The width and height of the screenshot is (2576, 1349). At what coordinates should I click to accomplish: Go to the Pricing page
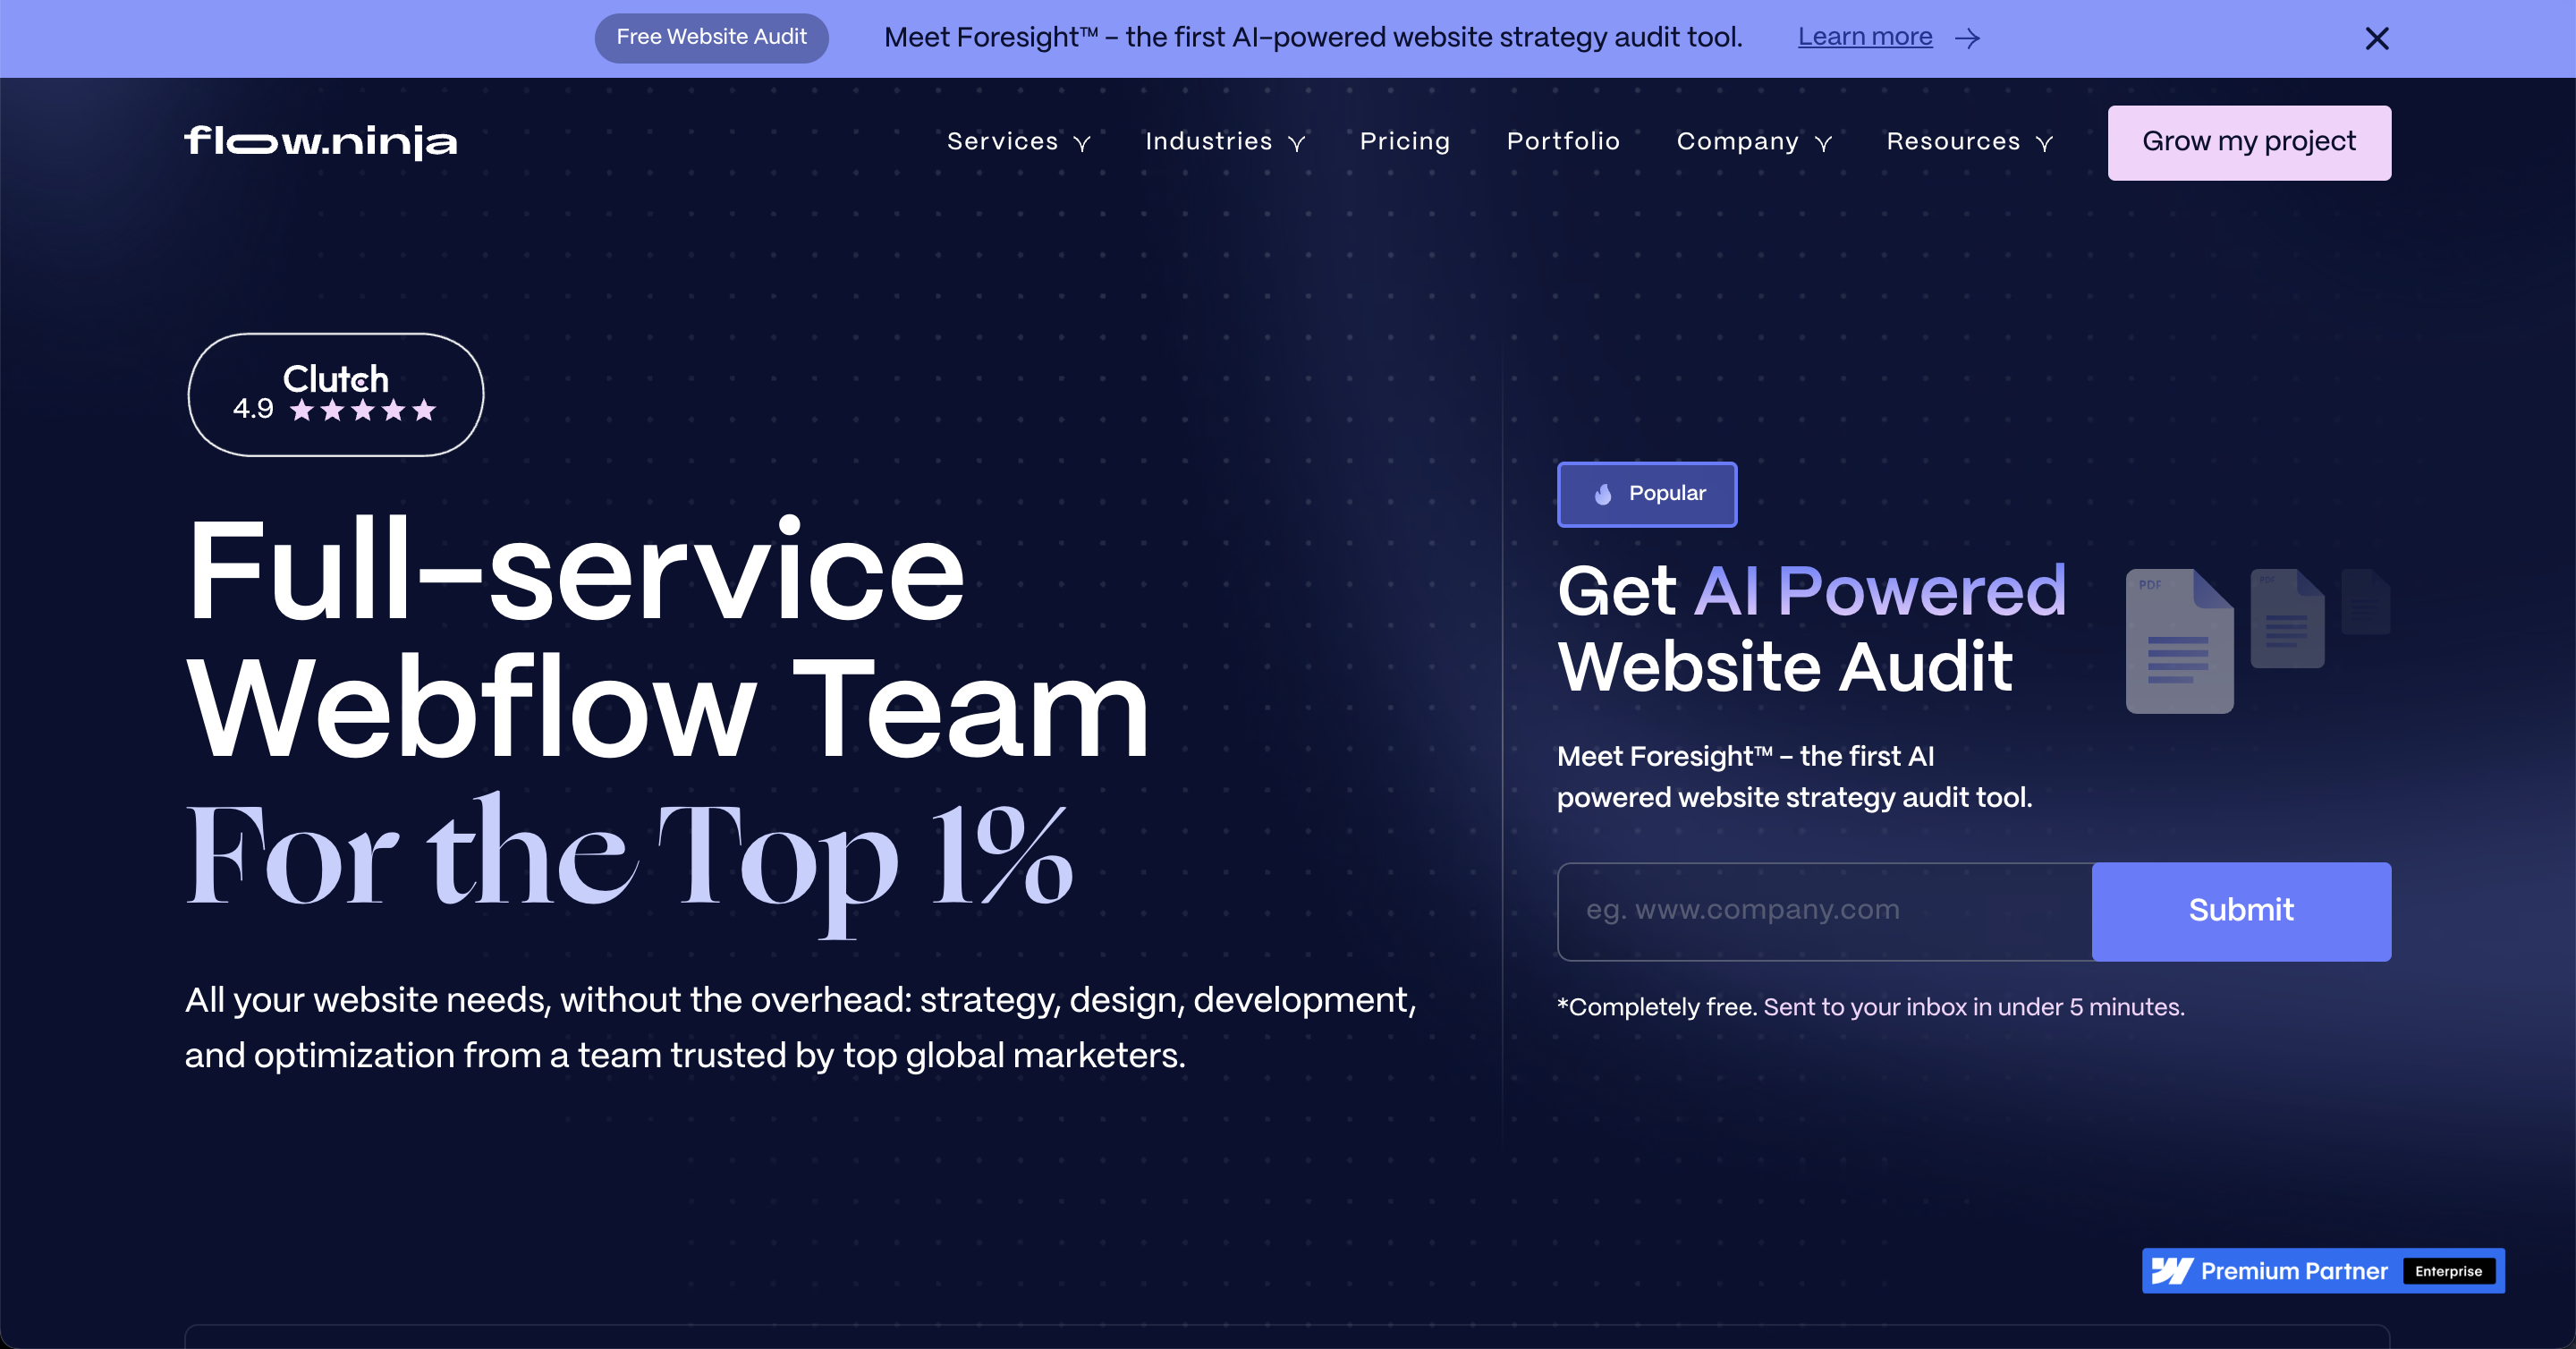point(1404,142)
